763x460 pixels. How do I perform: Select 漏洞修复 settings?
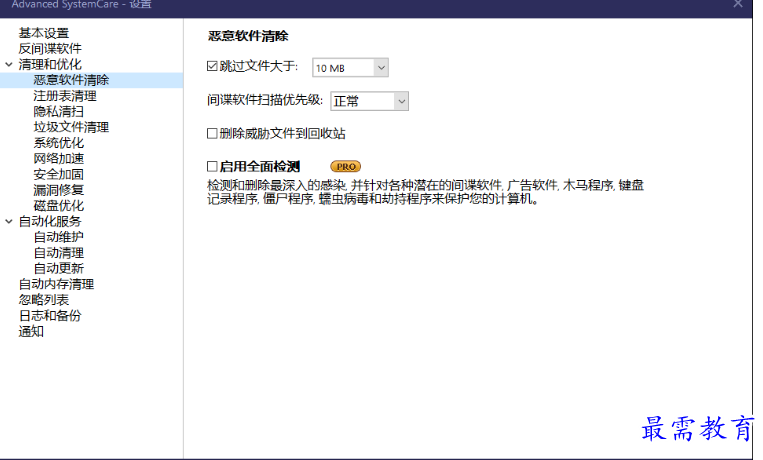pyautogui.click(x=58, y=190)
